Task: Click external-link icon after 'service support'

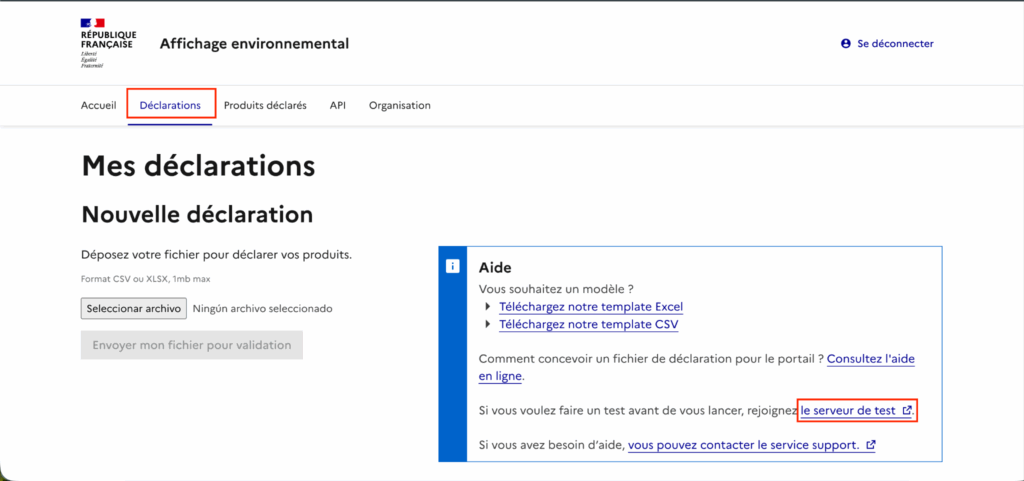Action: [x=870, y=445]
